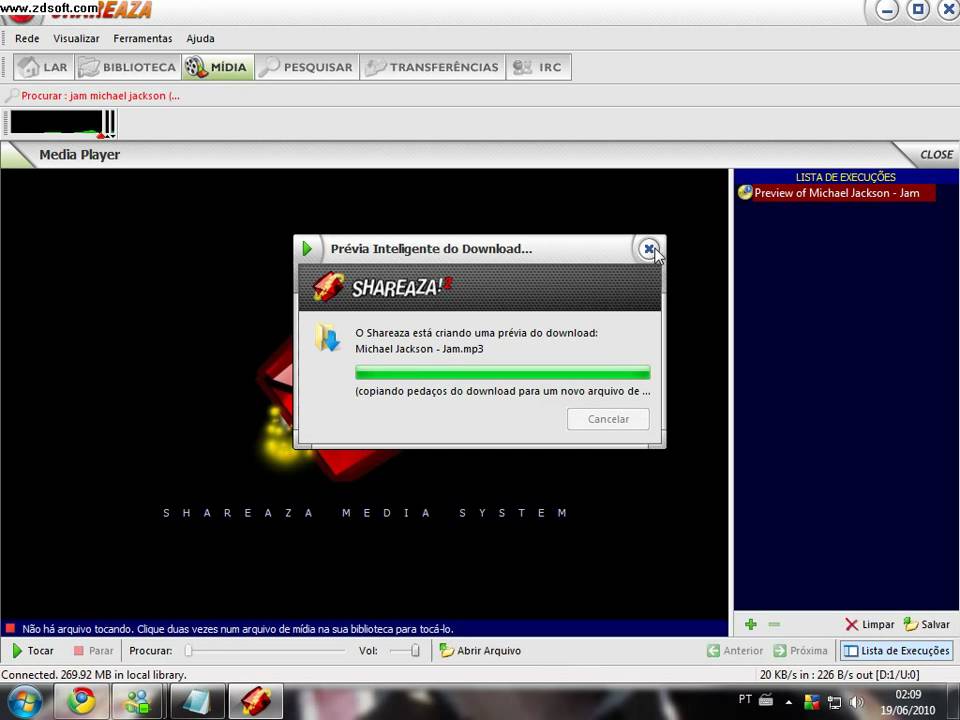The height and width of the screenshot is (720, 960).
Task: Switch to the LAR home tab
Action: click(x=43, y=67)
